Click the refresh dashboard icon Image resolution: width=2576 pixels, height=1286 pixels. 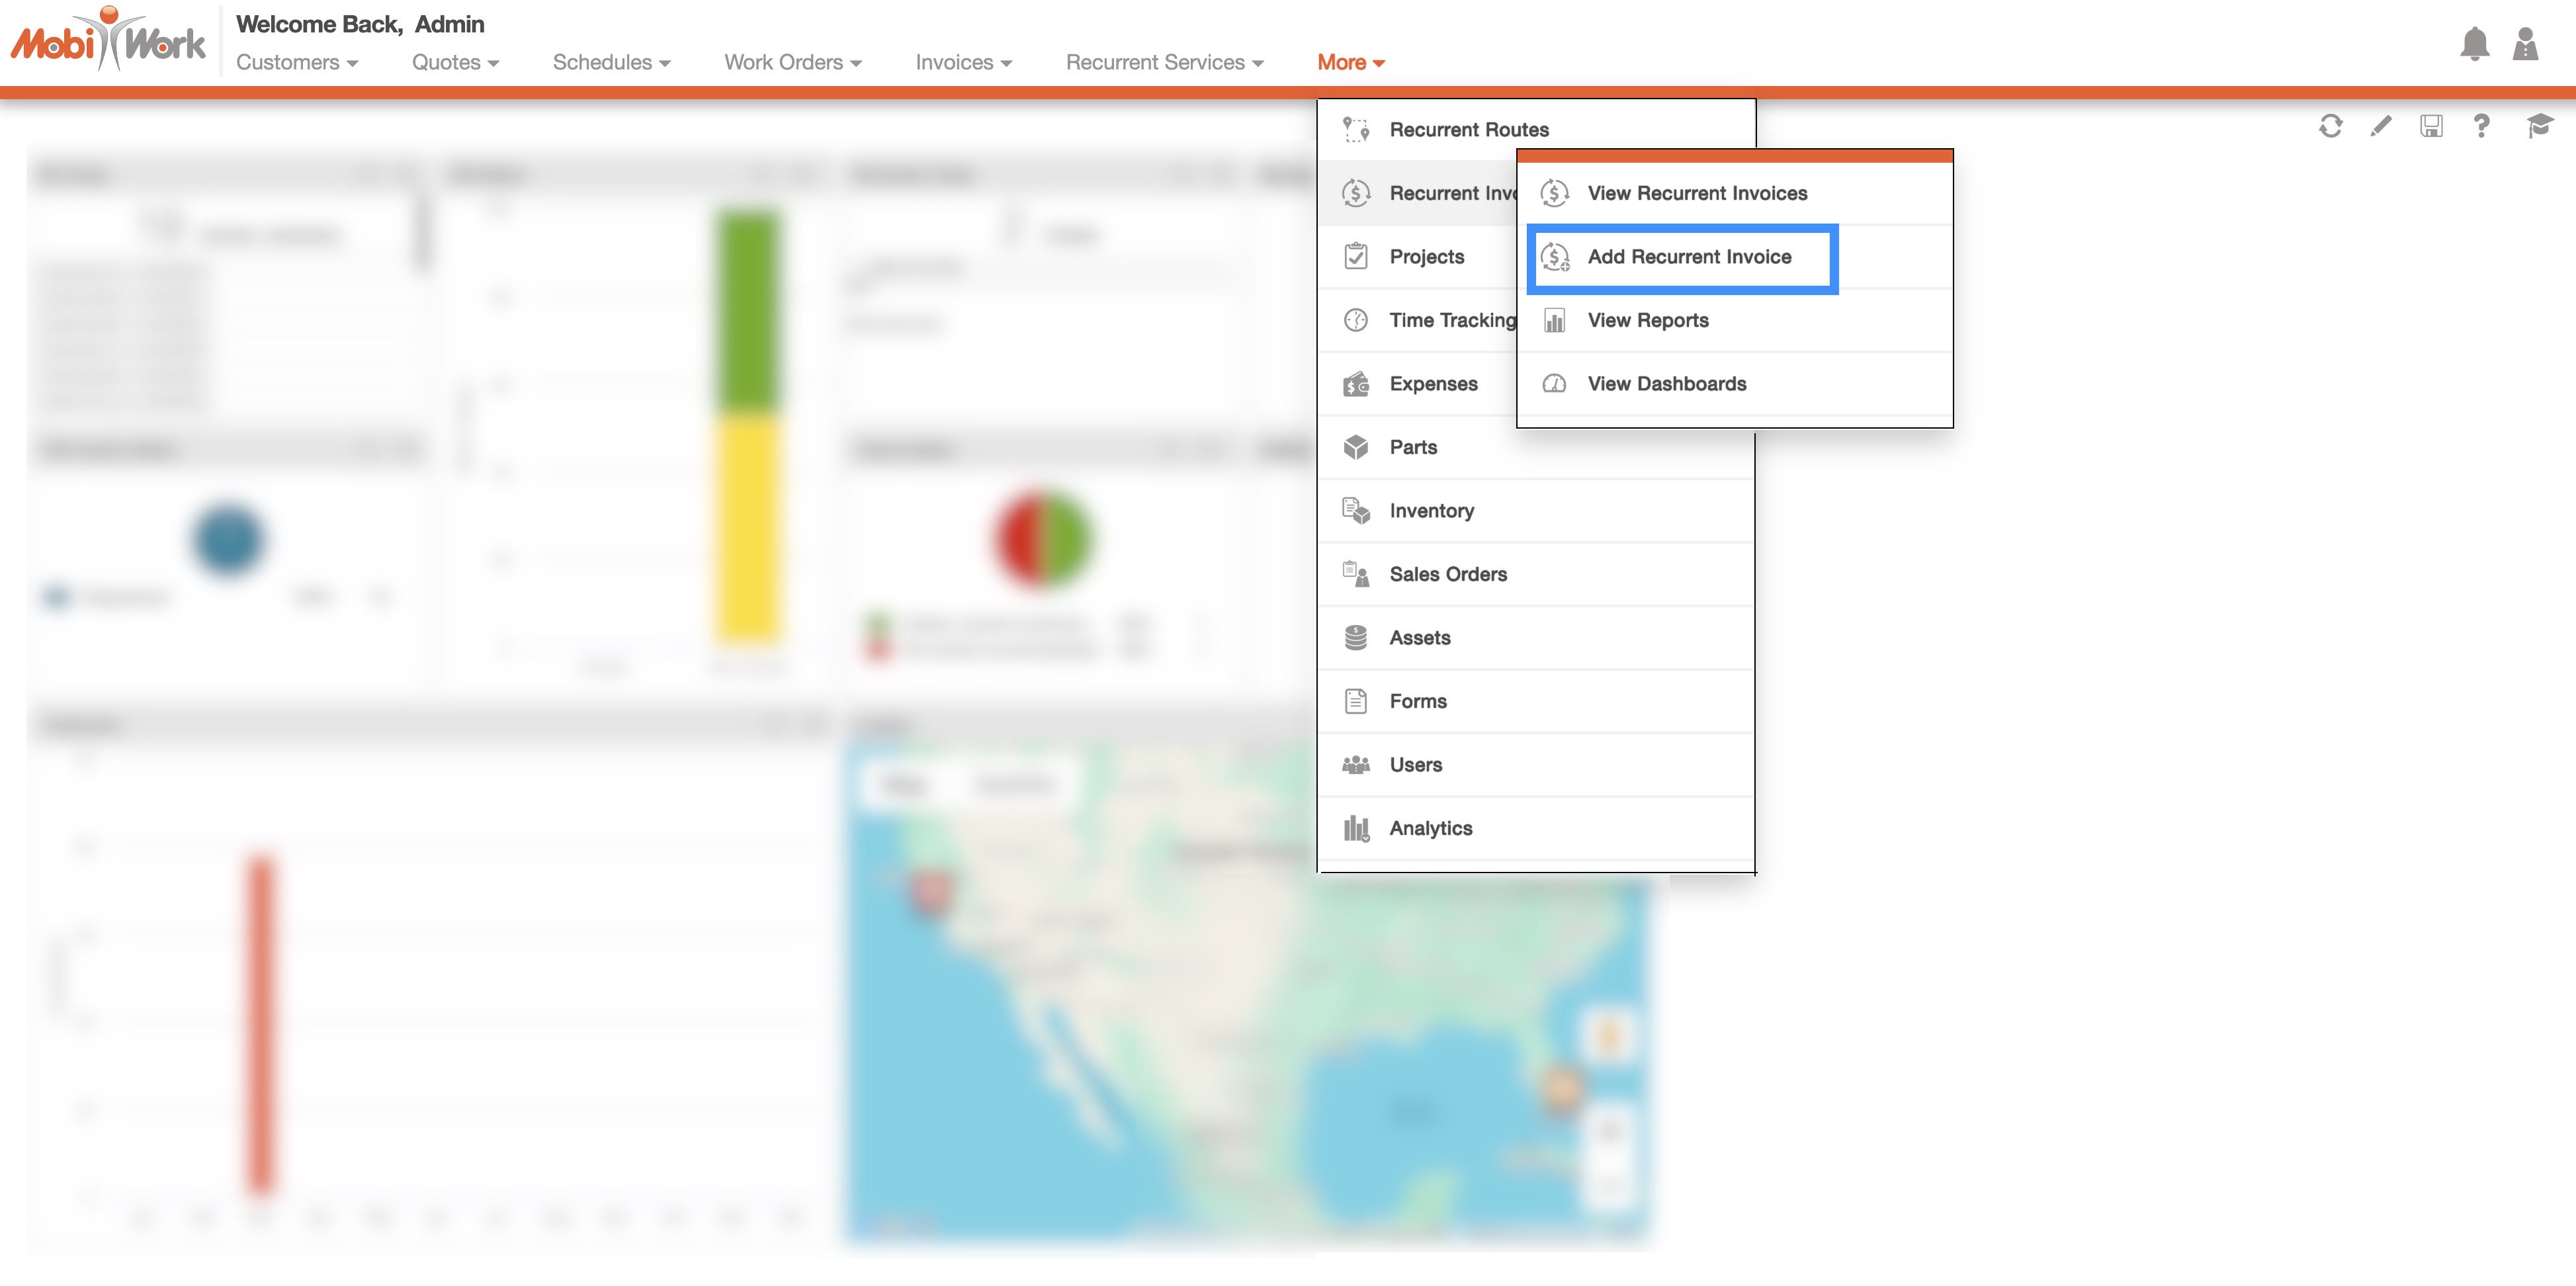[x=2330, y=126]
